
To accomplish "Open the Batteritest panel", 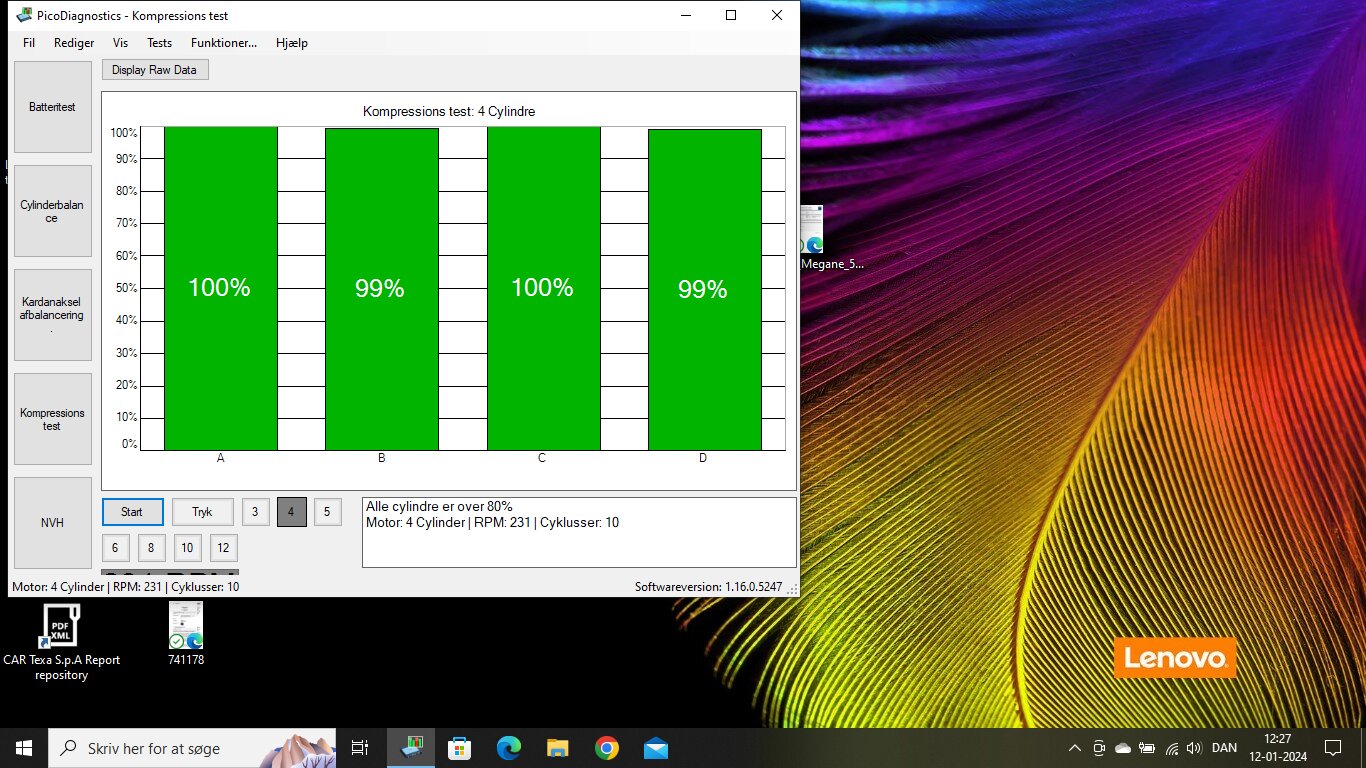I will [52, 107].
